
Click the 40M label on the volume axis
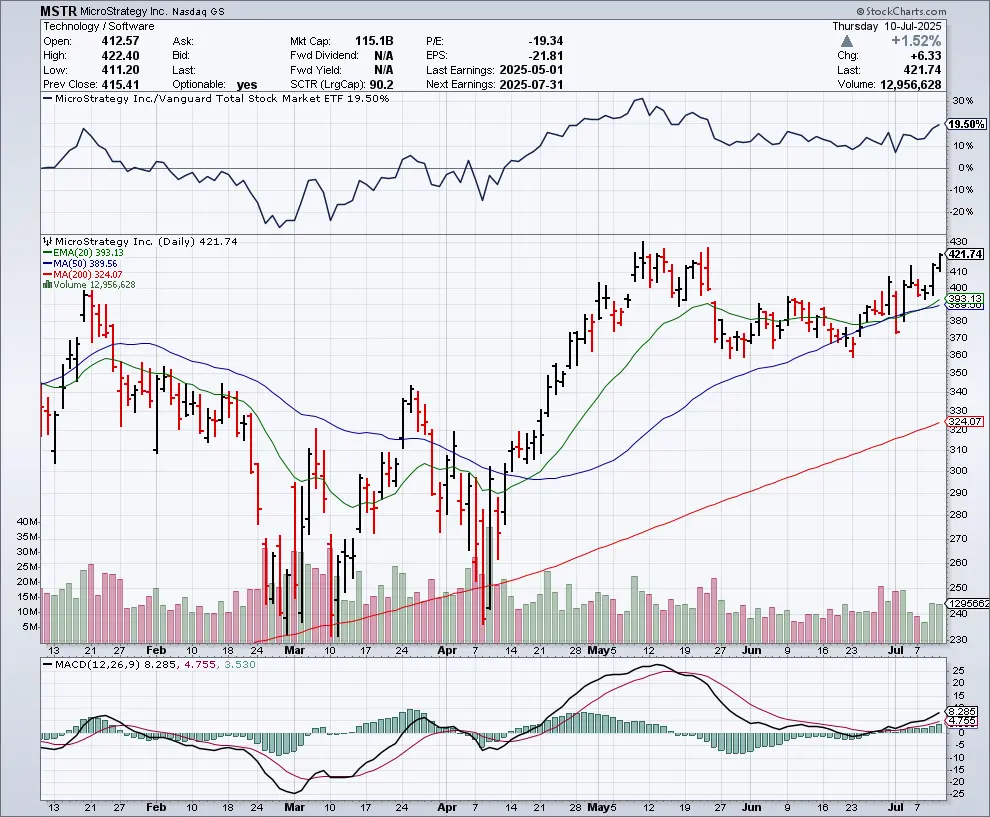point(27,522)
